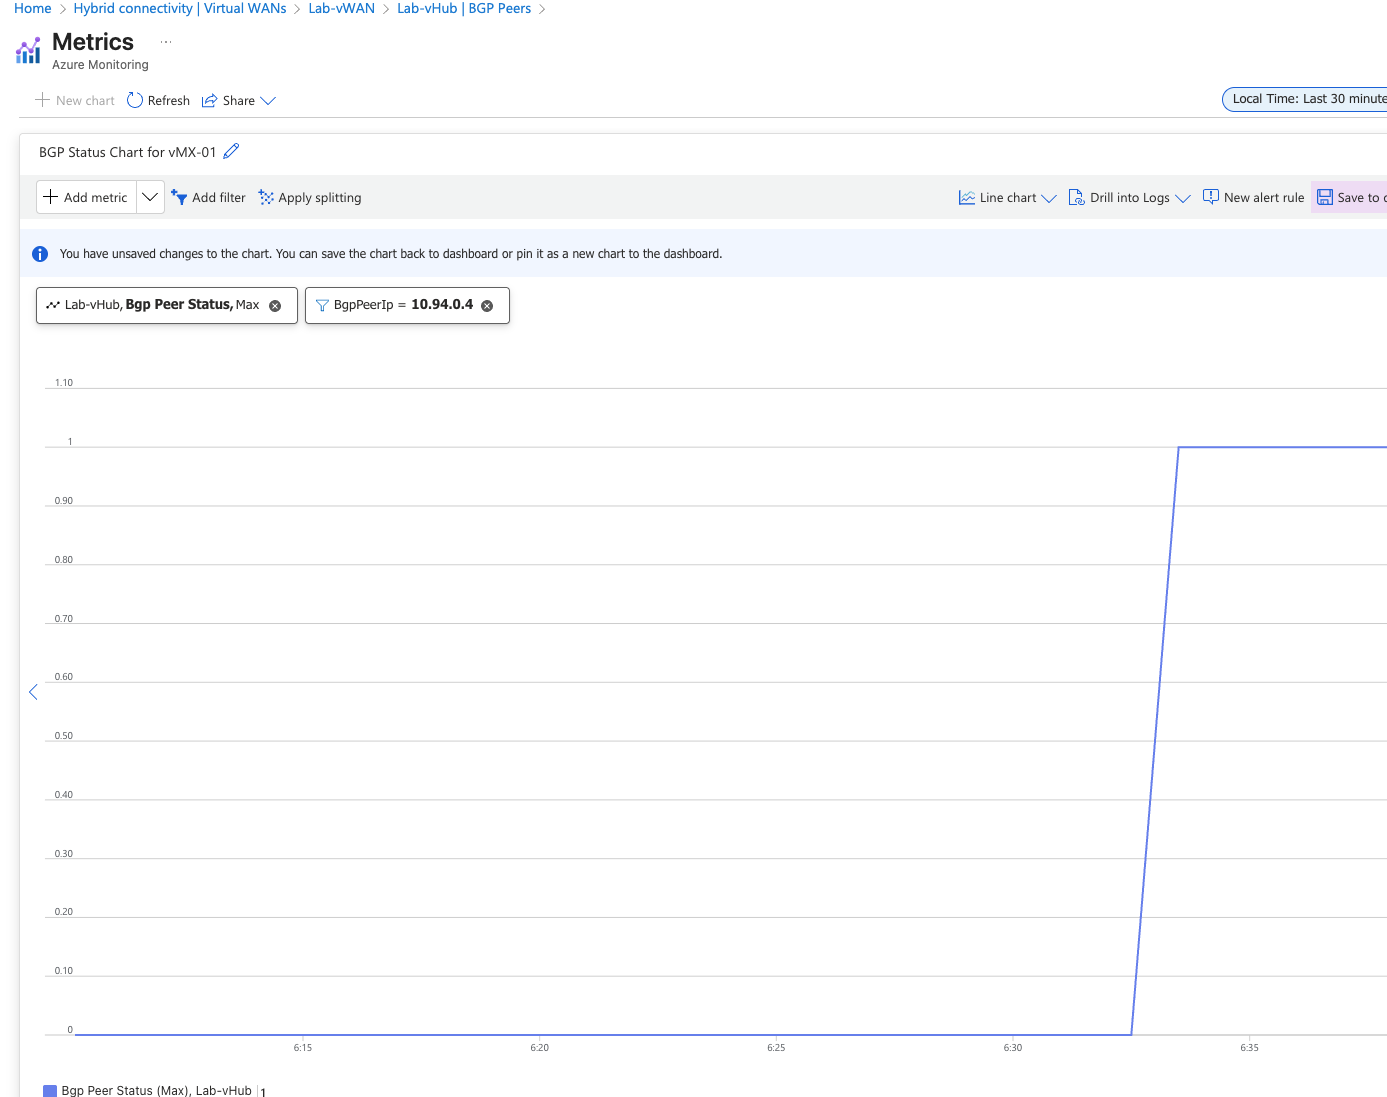Viewport: 1387px width, 1097px height.
Task: Click New alert rule button
Action: (x=1253, y=197)
